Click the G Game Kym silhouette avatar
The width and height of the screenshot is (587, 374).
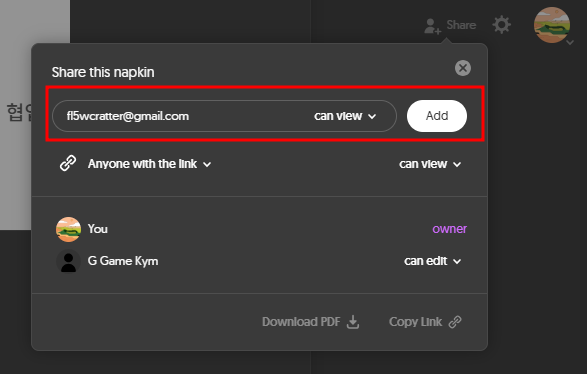69,261
